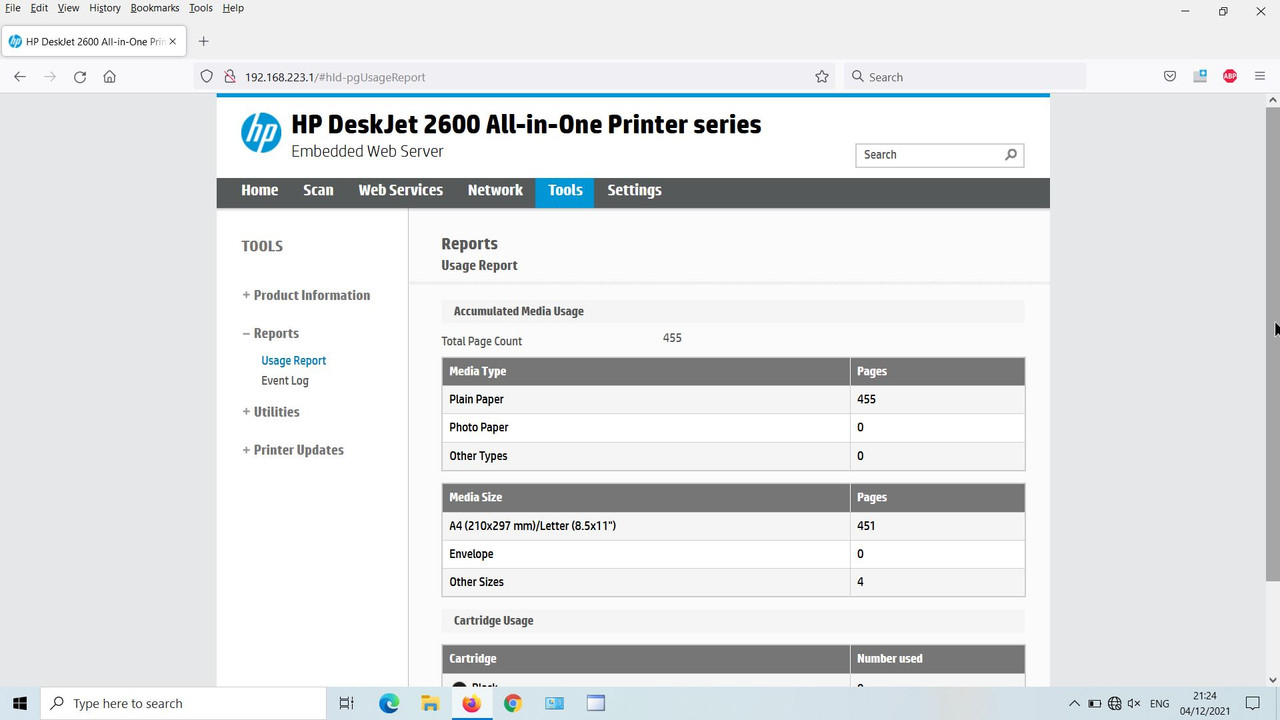Viewport: 1280px width, 720px height.
Task: Click the taskbar clock showing 21:24
Action: [1205, 703]
